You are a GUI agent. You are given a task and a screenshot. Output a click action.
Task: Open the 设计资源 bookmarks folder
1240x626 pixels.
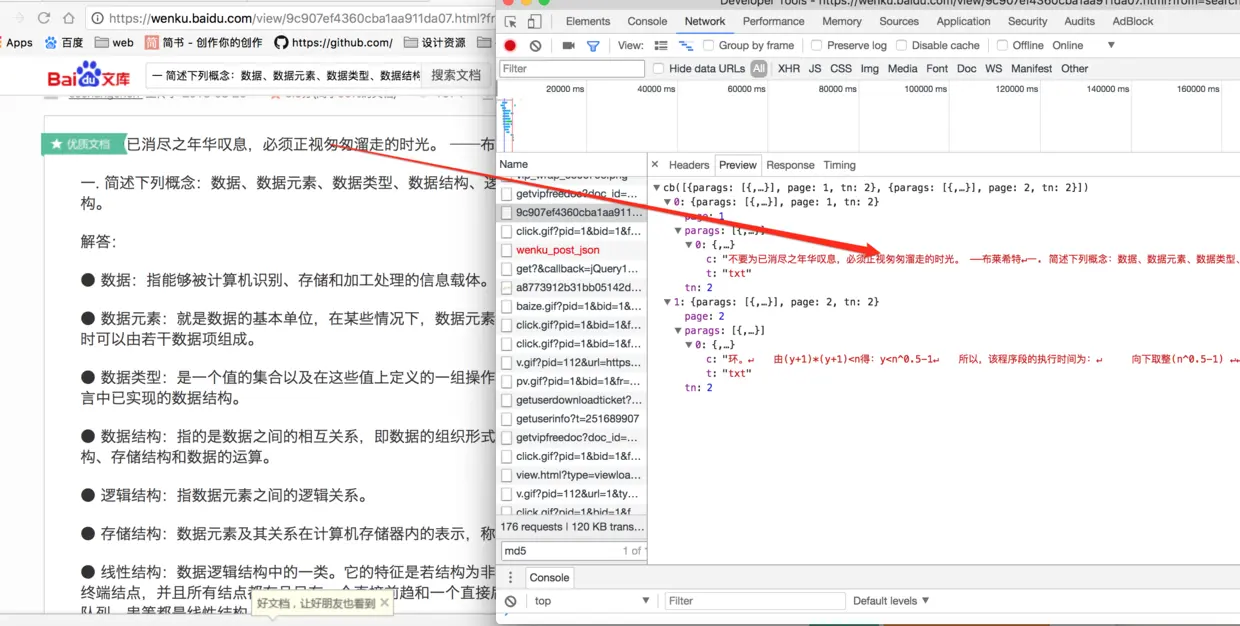[x=435, y=43]
